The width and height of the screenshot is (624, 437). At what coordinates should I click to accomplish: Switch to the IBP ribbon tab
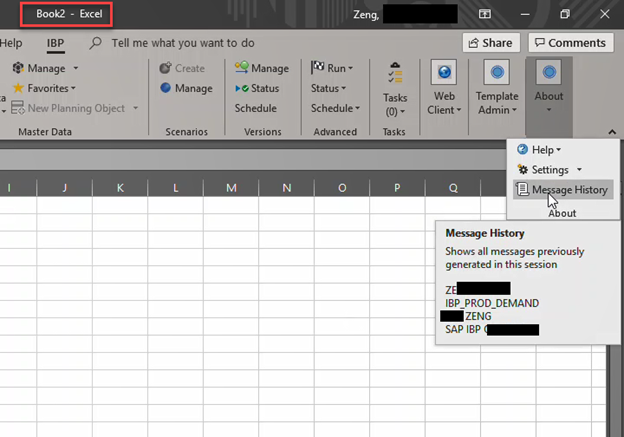[x=55, y=43]
